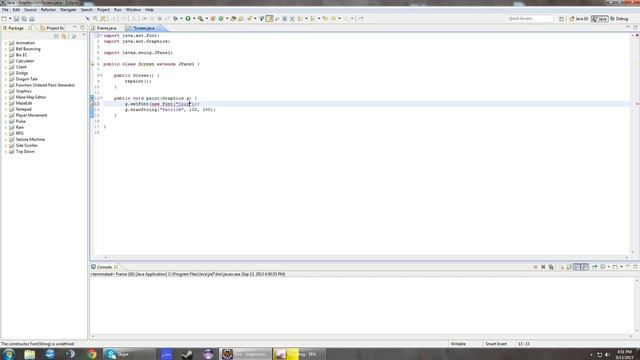Image resolution: width=640 pixels, height=360 pixels.
Task: Click the Collapse All icon in Package Explorer
Action: 56,36
